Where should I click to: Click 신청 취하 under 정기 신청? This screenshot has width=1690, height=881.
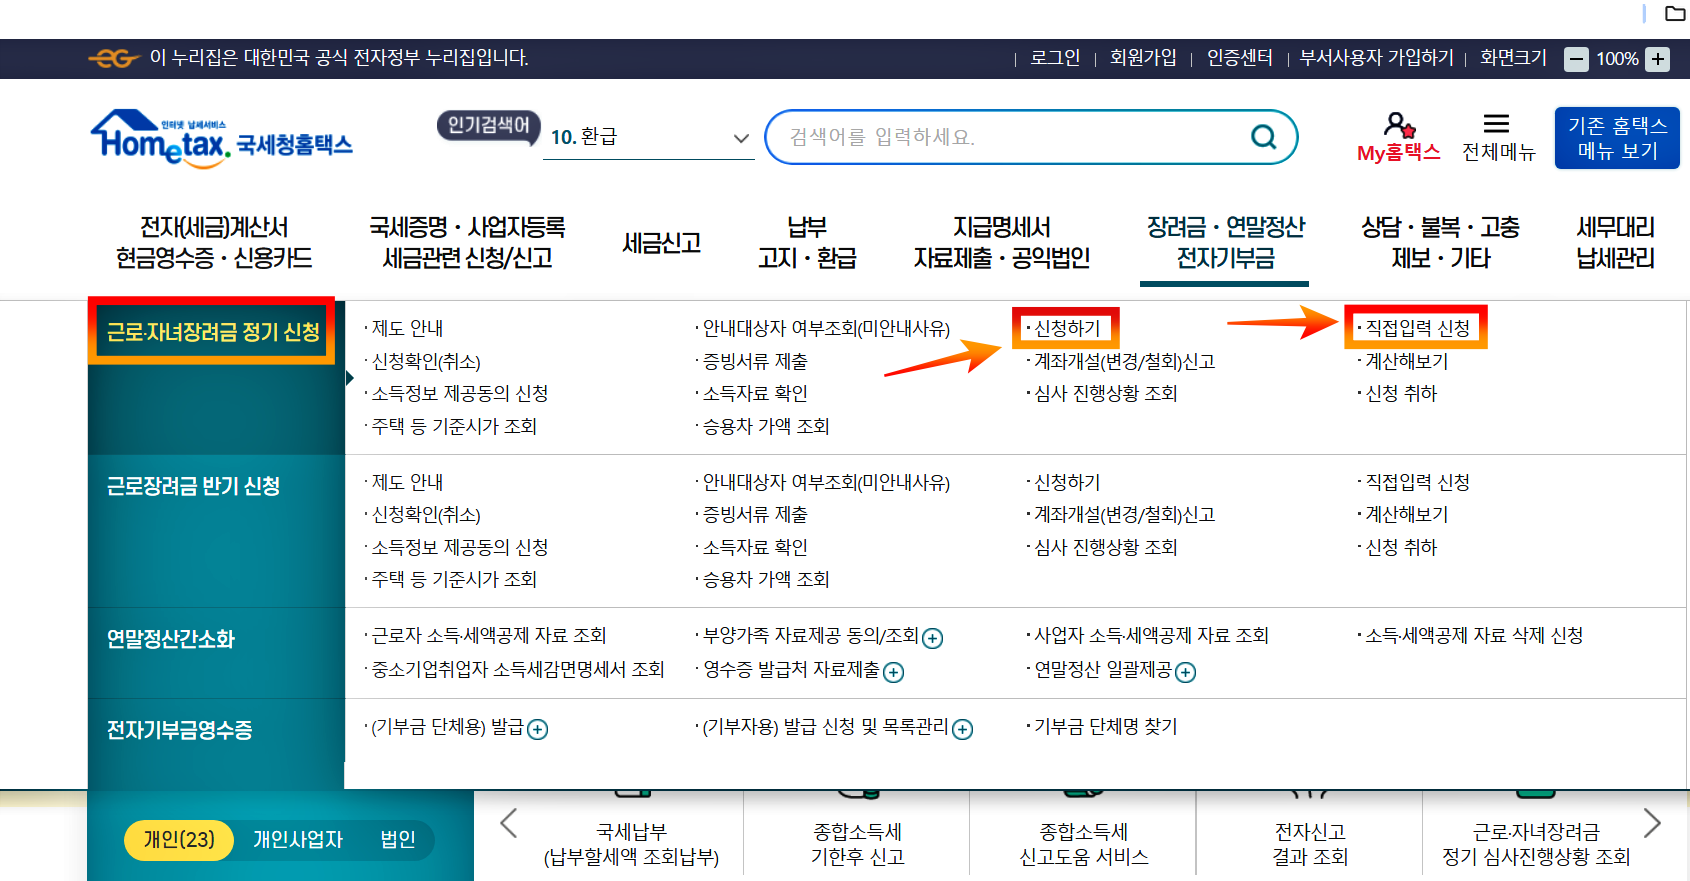1401,393
